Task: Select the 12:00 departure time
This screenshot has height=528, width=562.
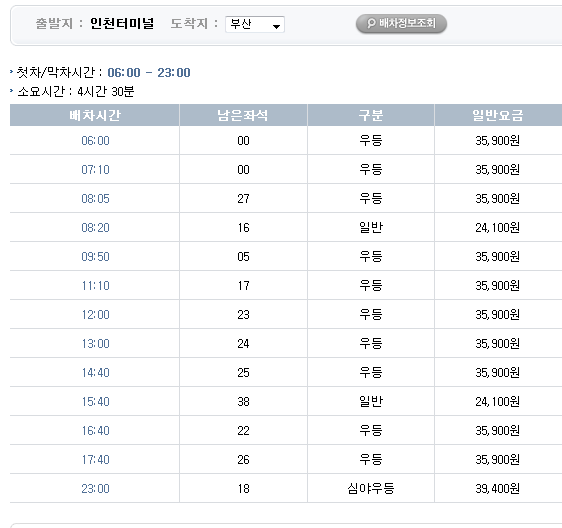Action: 95,315
